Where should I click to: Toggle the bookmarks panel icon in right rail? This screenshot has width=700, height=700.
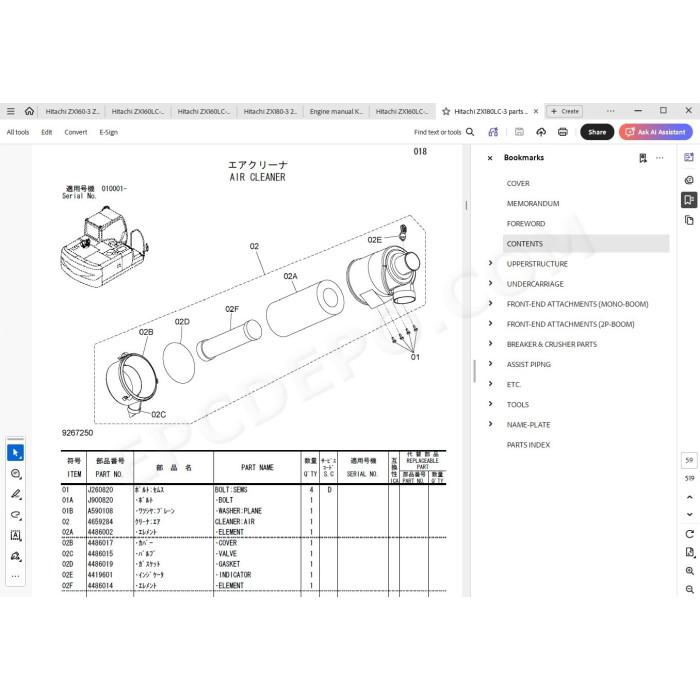tap(689, 200)
